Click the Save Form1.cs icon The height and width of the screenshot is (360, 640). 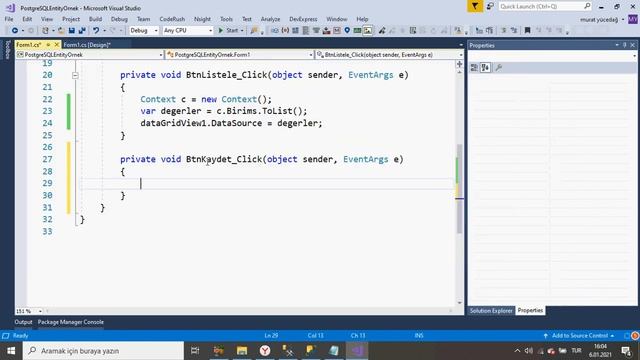[x=71, y=31]
